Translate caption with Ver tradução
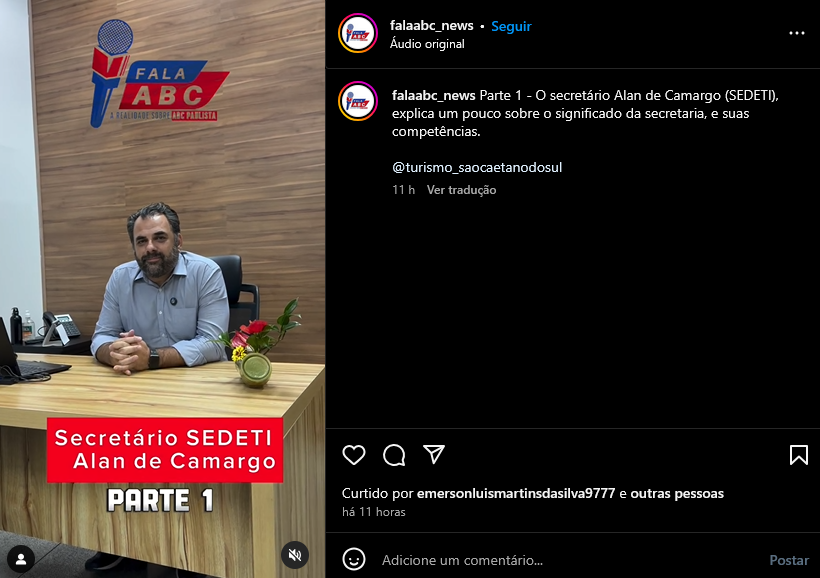Image resolution: width=820 pixels, height=578 pixels. (x=461, y=190)
